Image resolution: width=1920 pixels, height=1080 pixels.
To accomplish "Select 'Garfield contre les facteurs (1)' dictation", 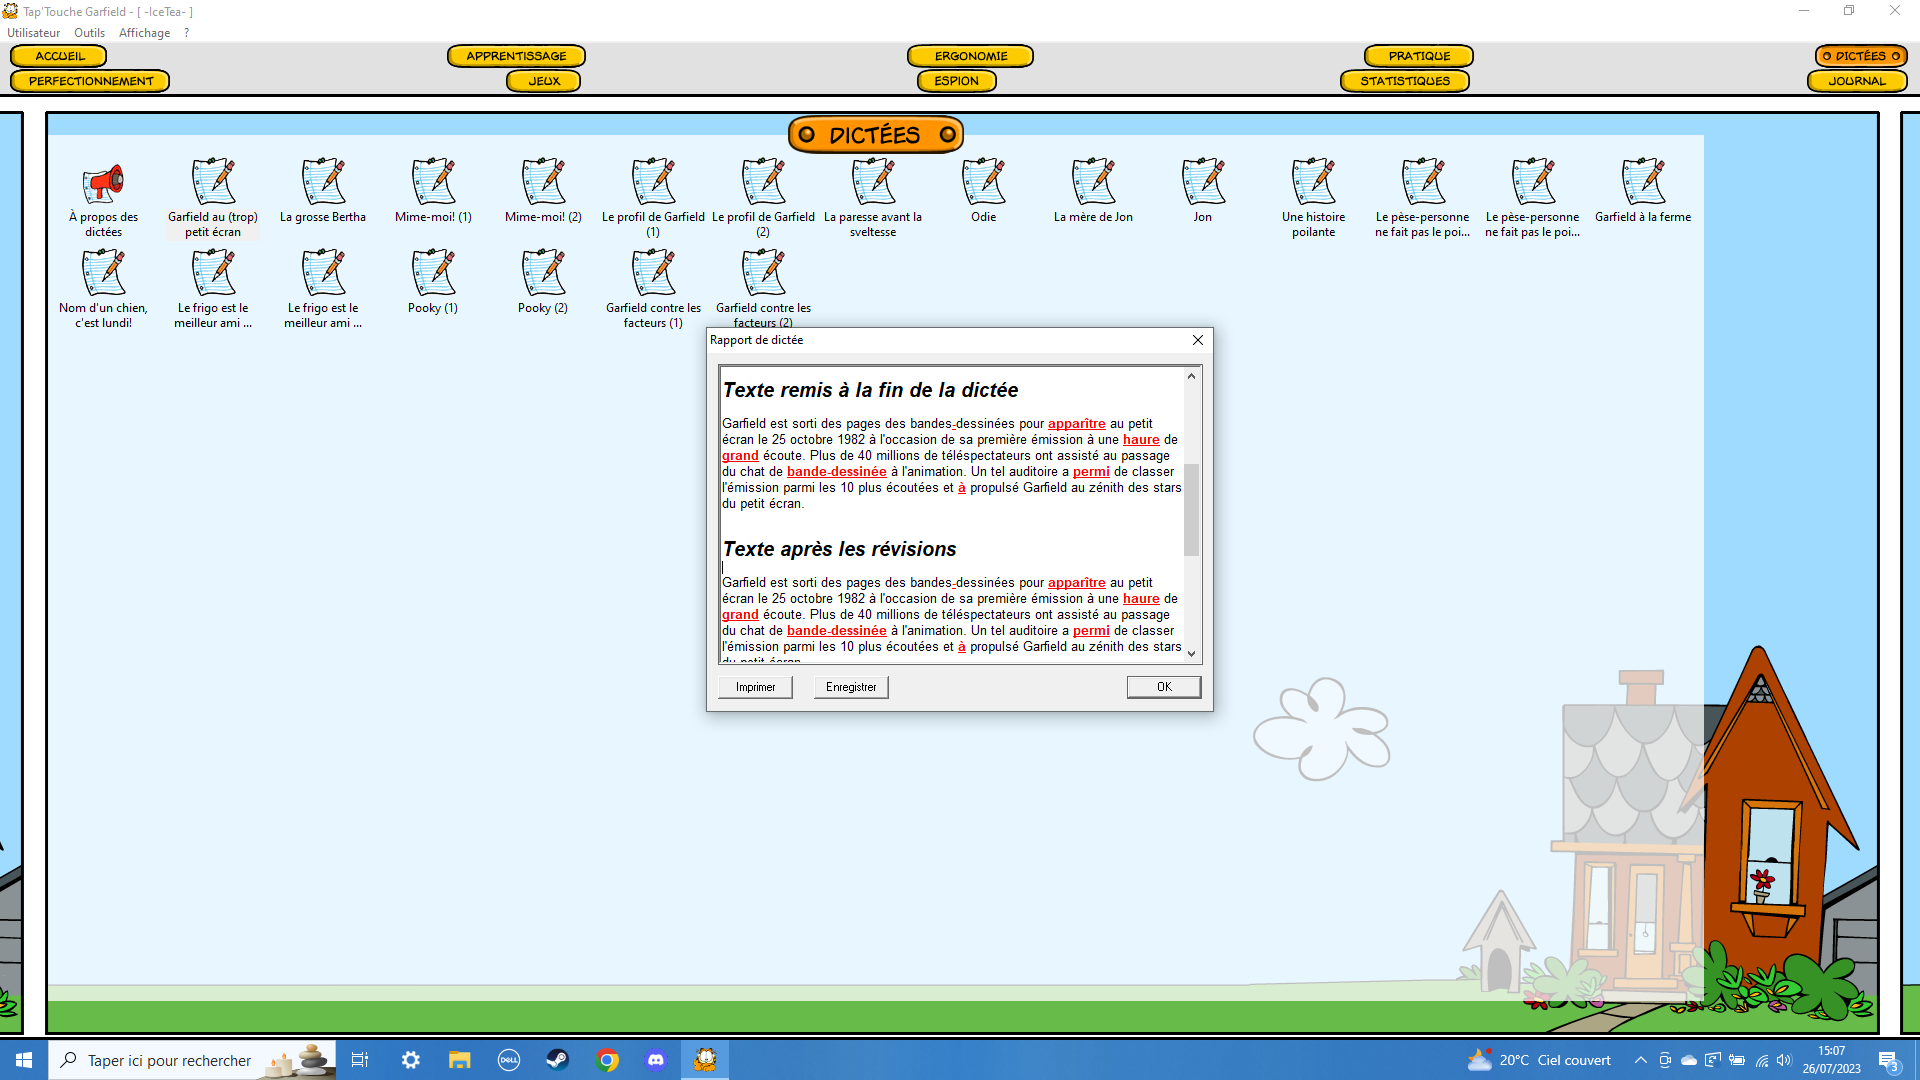I will click(653, 290).
